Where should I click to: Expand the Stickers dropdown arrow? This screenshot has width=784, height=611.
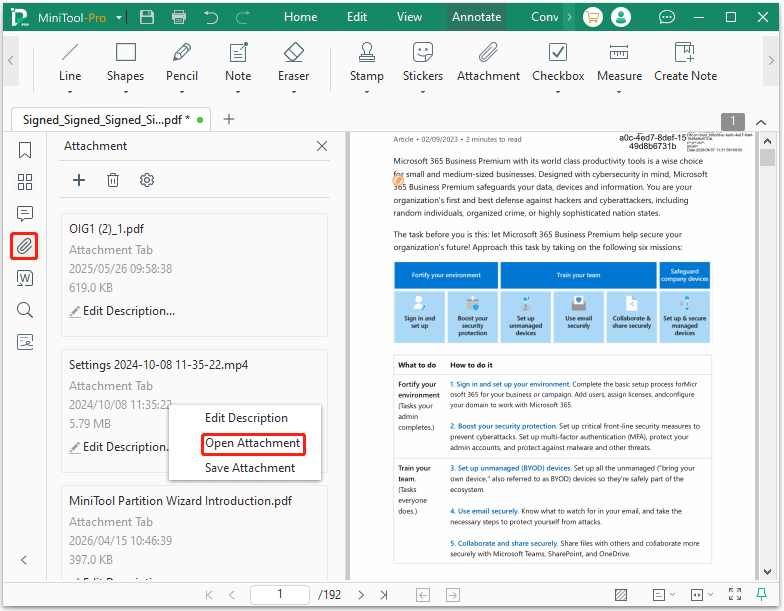(422, 92)
